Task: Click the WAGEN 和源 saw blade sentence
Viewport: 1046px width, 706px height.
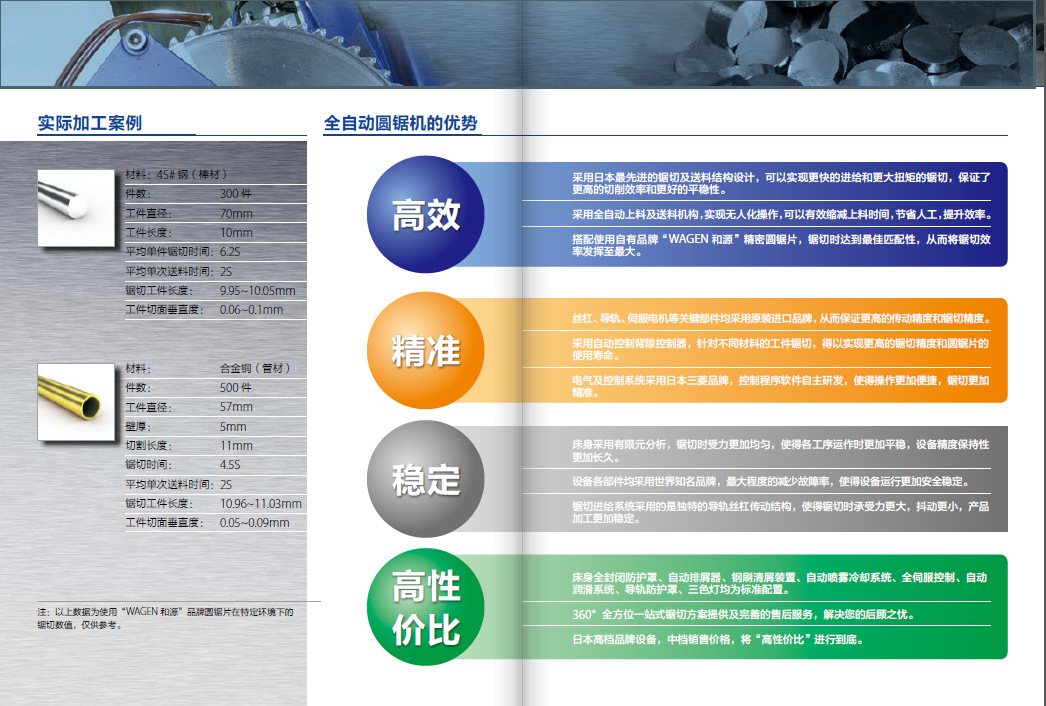Action: pos(780,246)
